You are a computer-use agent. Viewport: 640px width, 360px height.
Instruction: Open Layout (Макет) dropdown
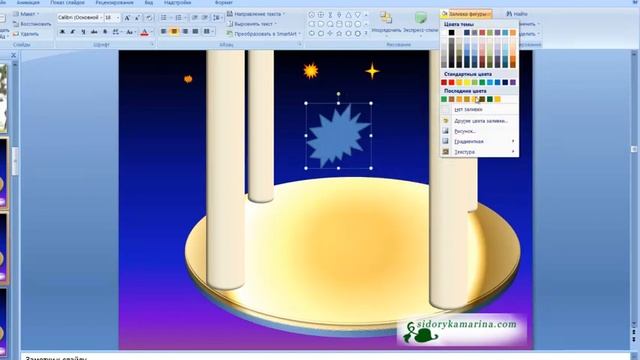pyautogui.click(x=26, y=14)
